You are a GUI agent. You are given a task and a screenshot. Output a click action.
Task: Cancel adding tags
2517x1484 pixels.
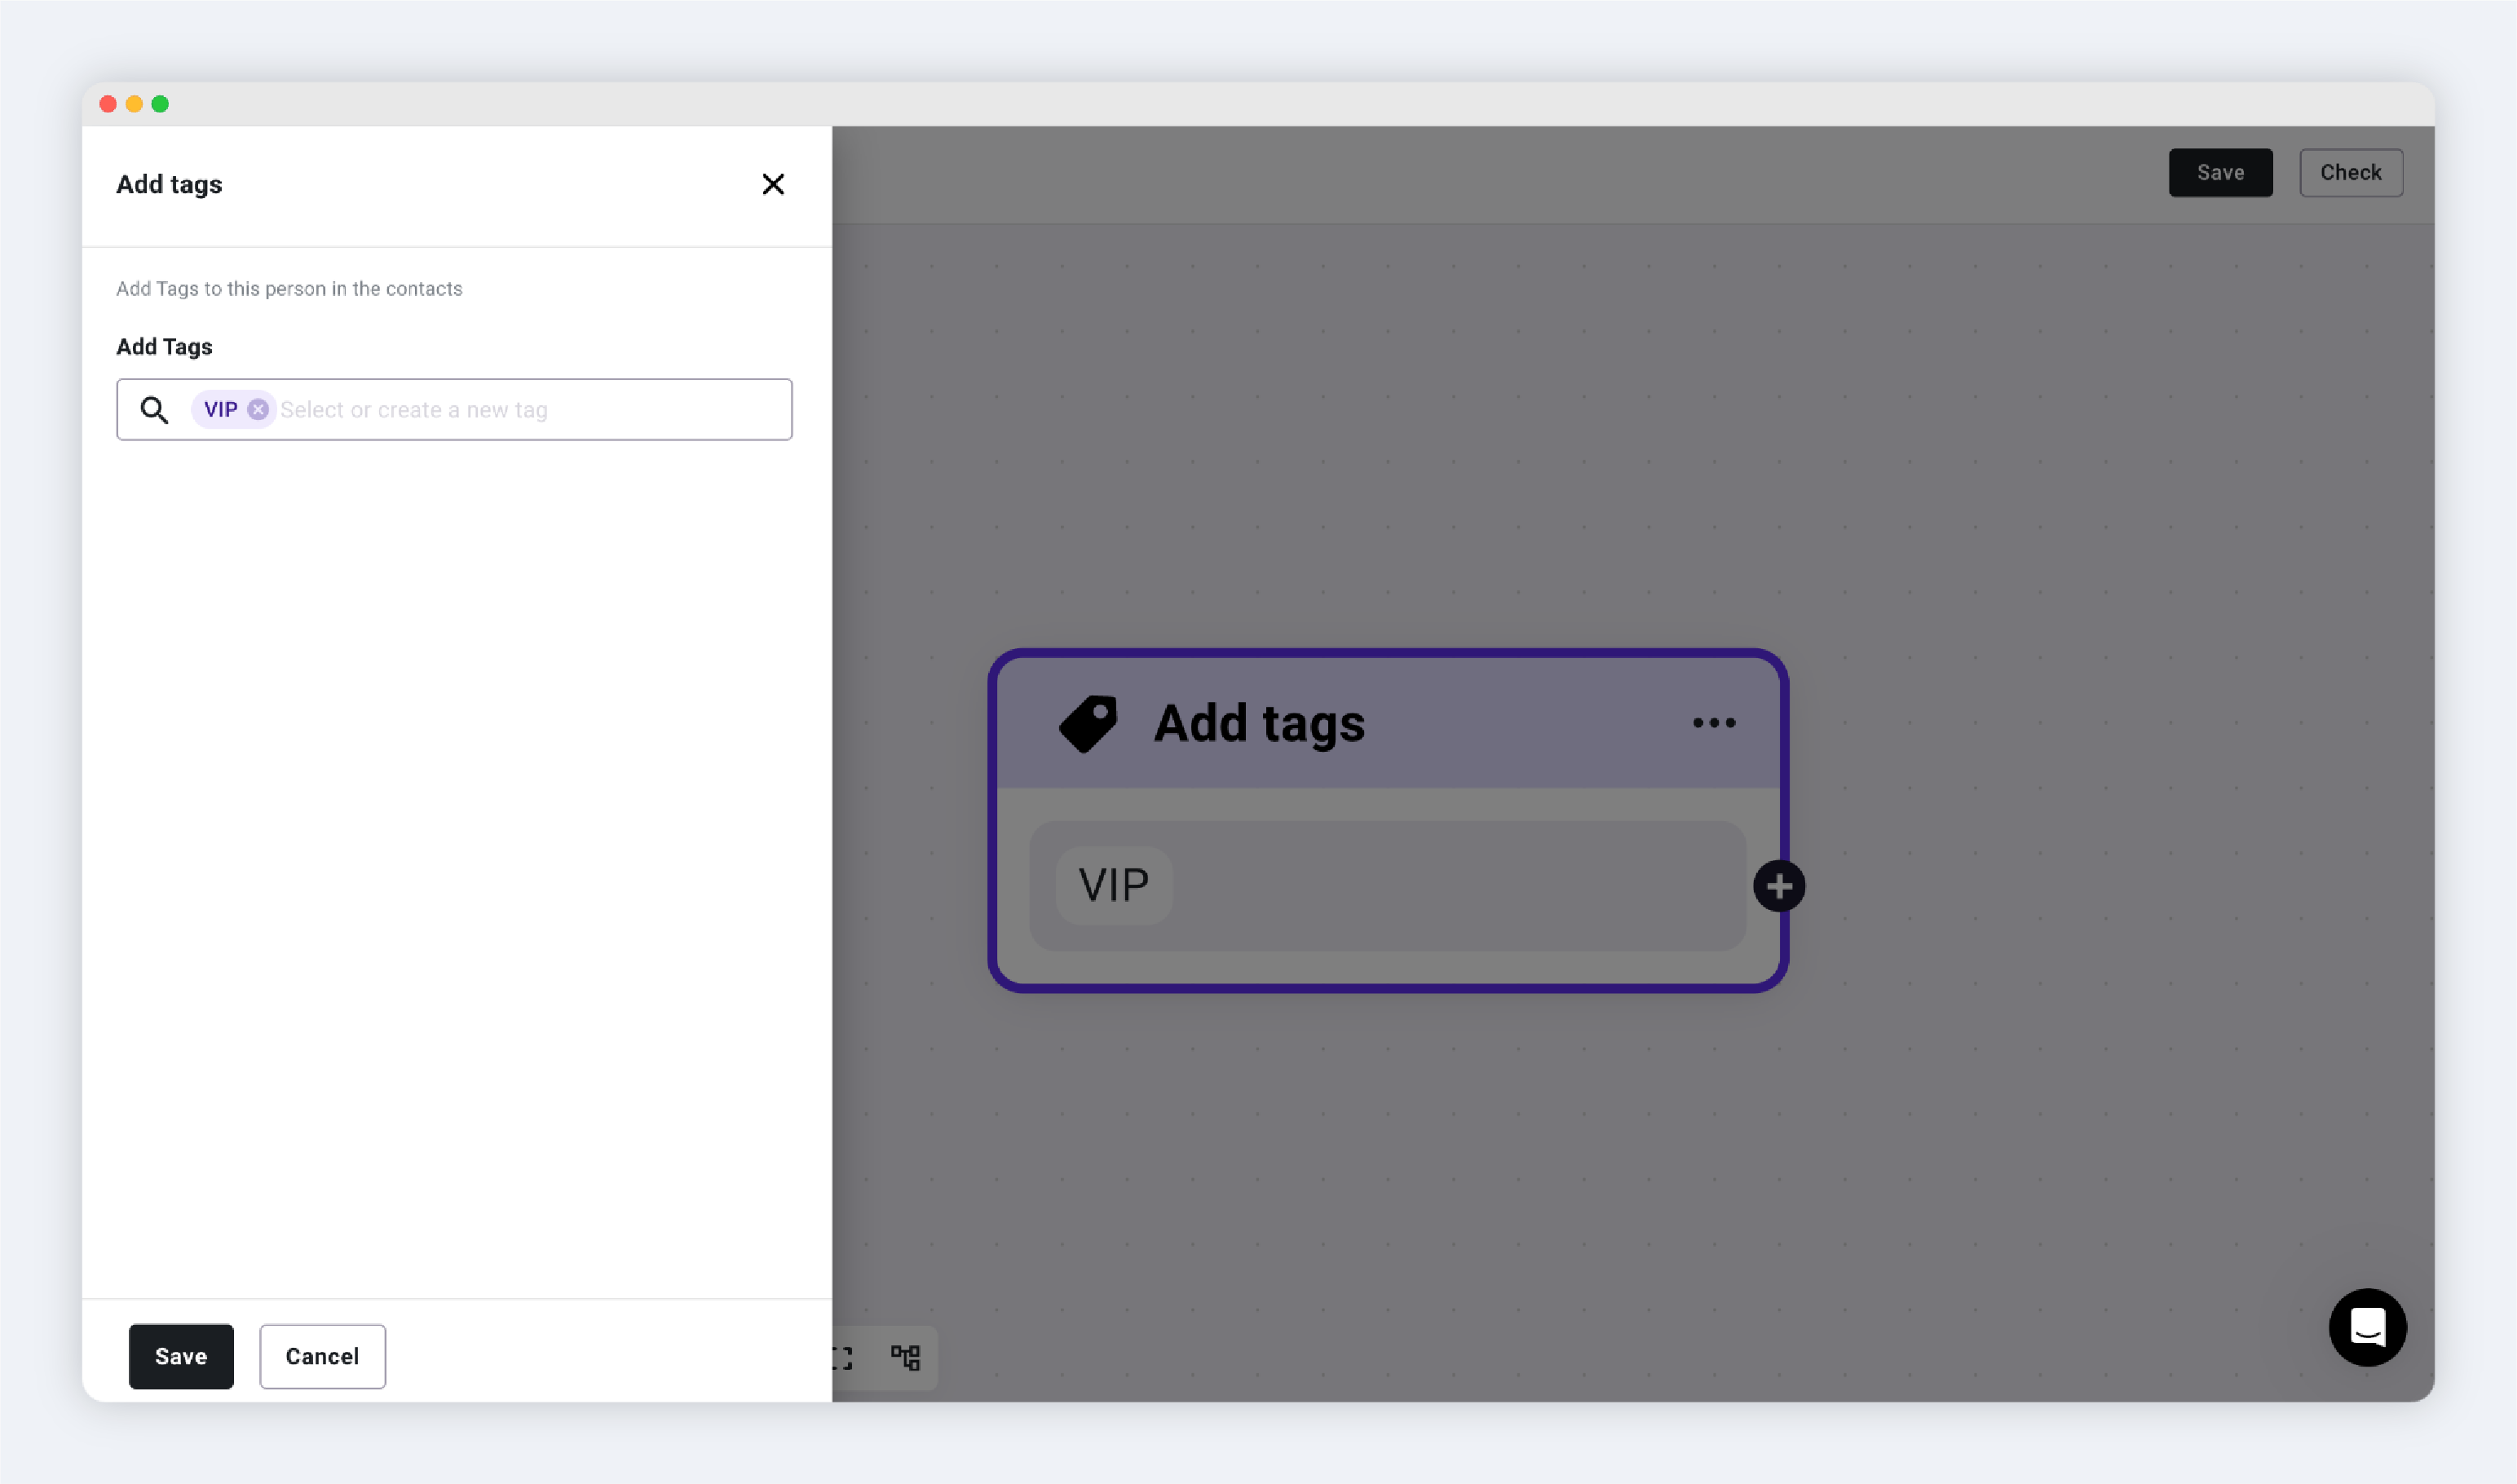click(x=322, y=1356)
